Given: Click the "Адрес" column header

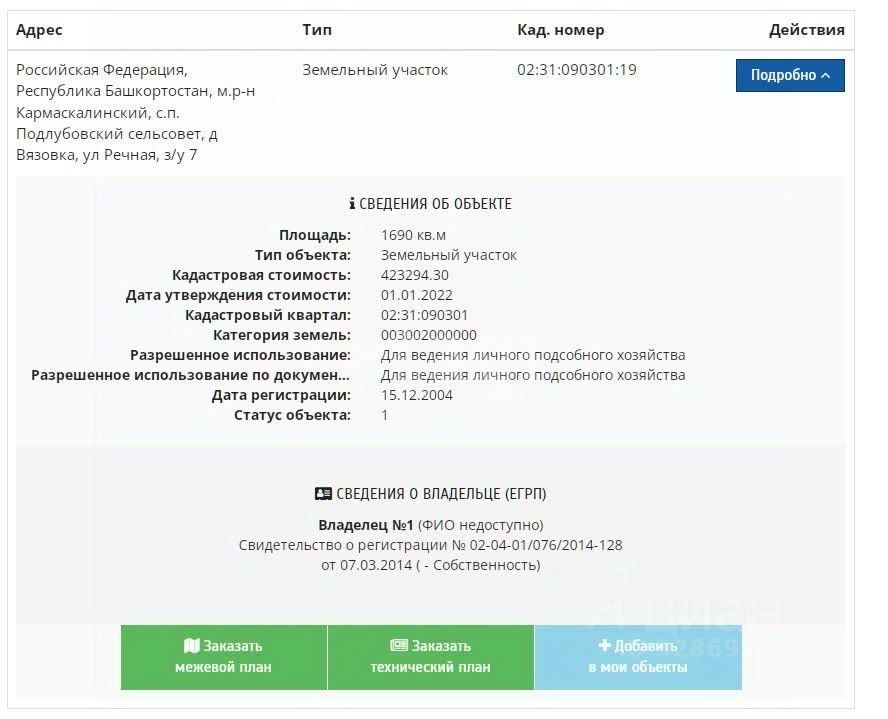Looking at the screenshot, I should click(39, 30).
